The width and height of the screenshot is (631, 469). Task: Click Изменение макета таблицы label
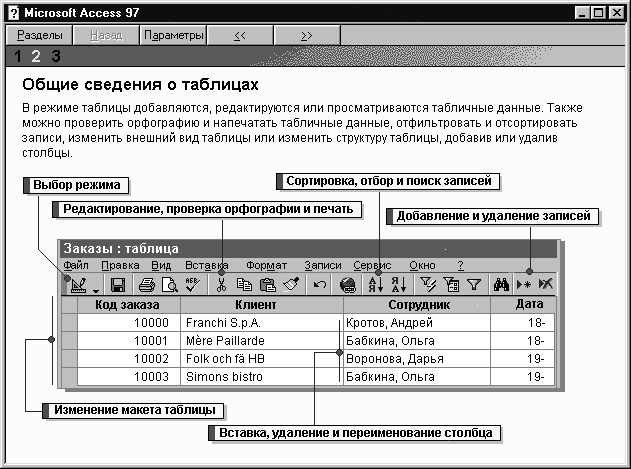click(134, 410)
